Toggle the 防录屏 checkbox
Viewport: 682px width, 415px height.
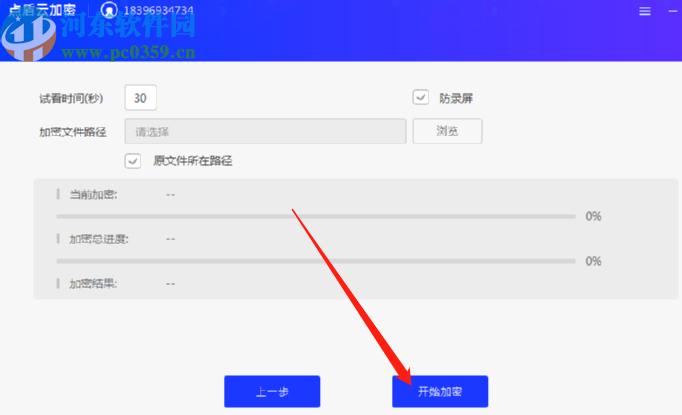coord(421,97)
